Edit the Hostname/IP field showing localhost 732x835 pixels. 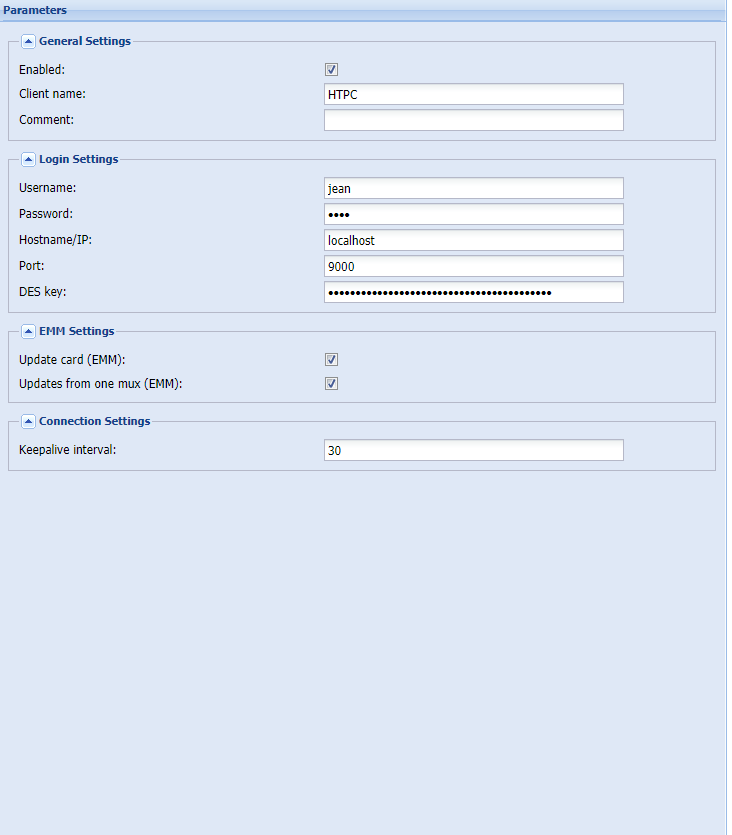pyautogui.click(x=473, y=240)
